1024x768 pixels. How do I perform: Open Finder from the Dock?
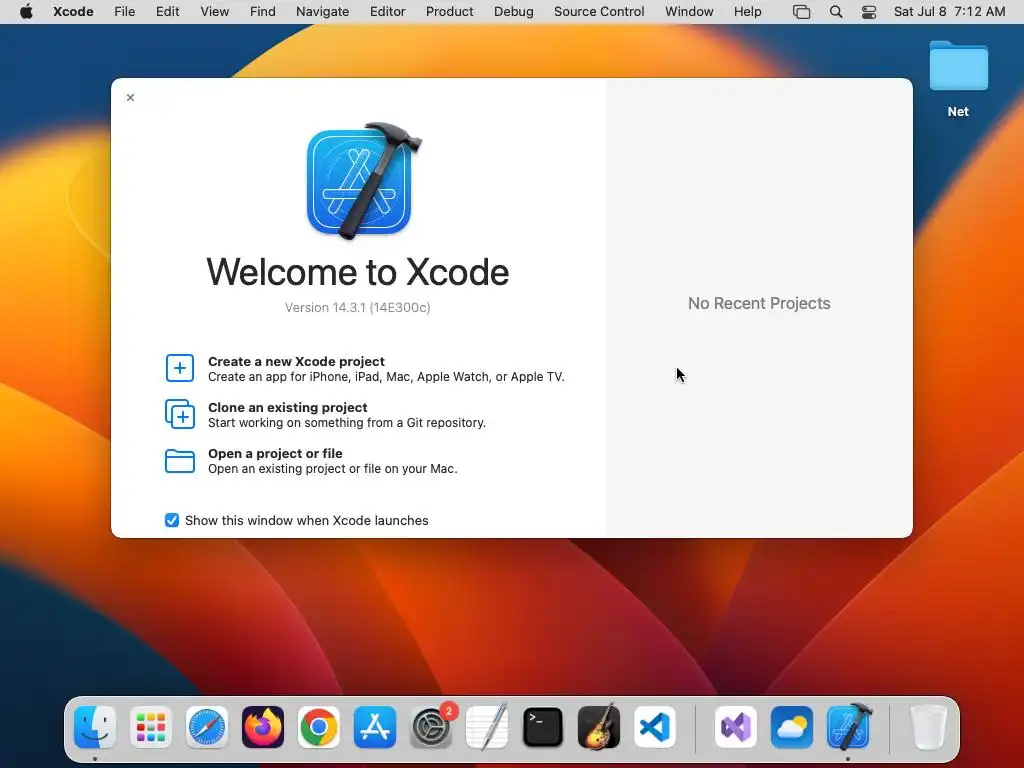pyautogui.click(x=95, y=727)
